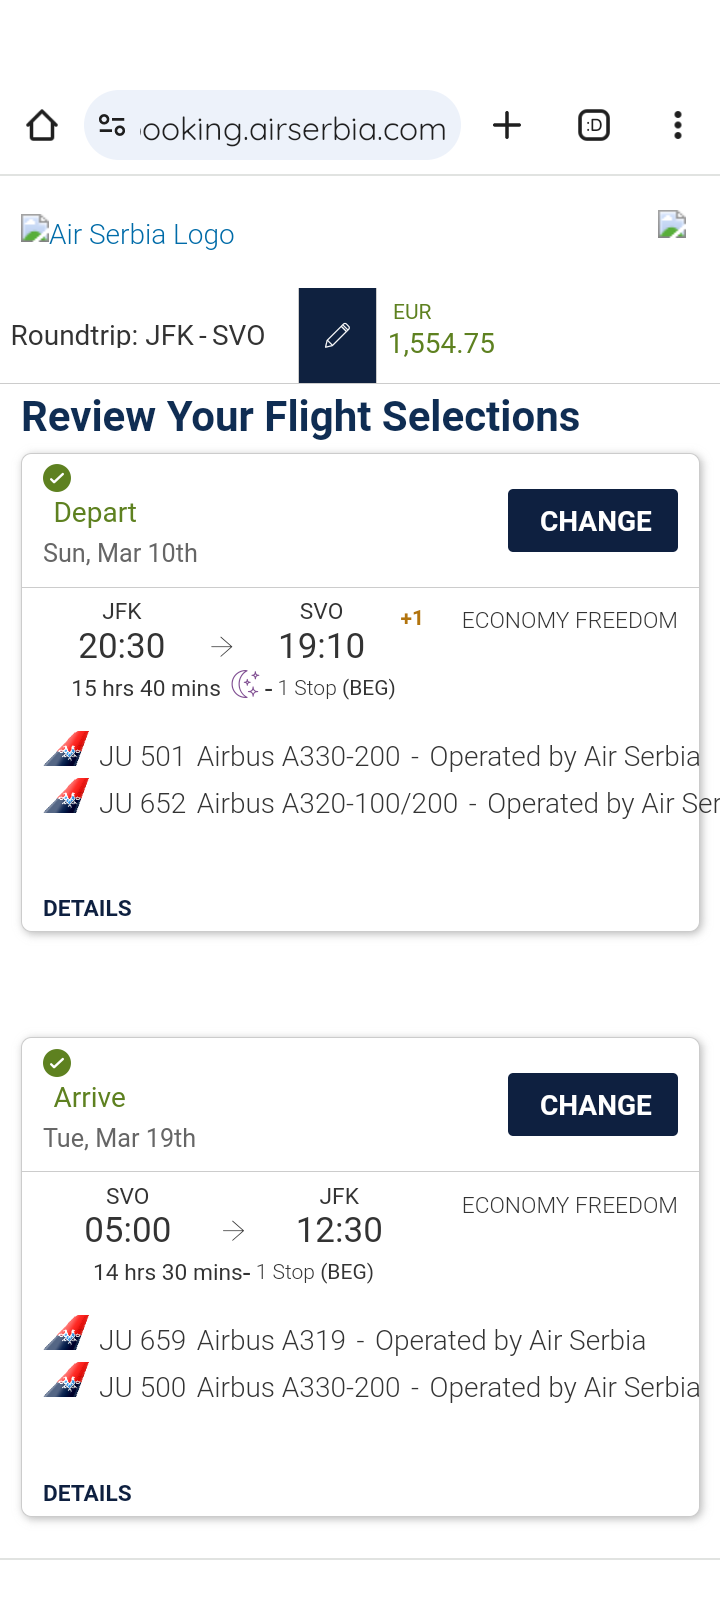Expand DETAILS of the depart flight
This screenshot has width=720, height=1600.
(88, 908)
